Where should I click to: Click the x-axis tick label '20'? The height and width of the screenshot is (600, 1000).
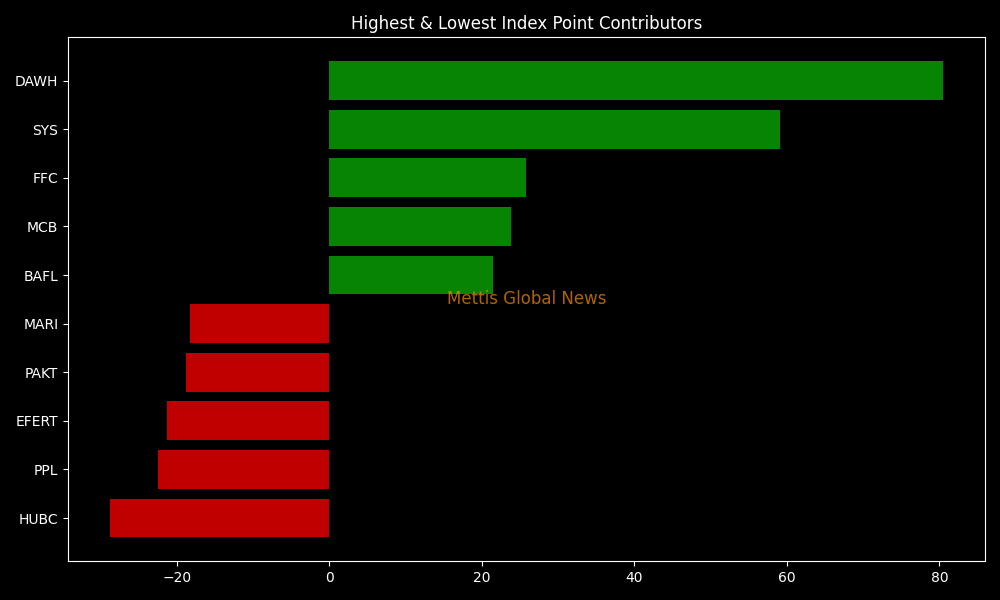[x=482, y=578]
